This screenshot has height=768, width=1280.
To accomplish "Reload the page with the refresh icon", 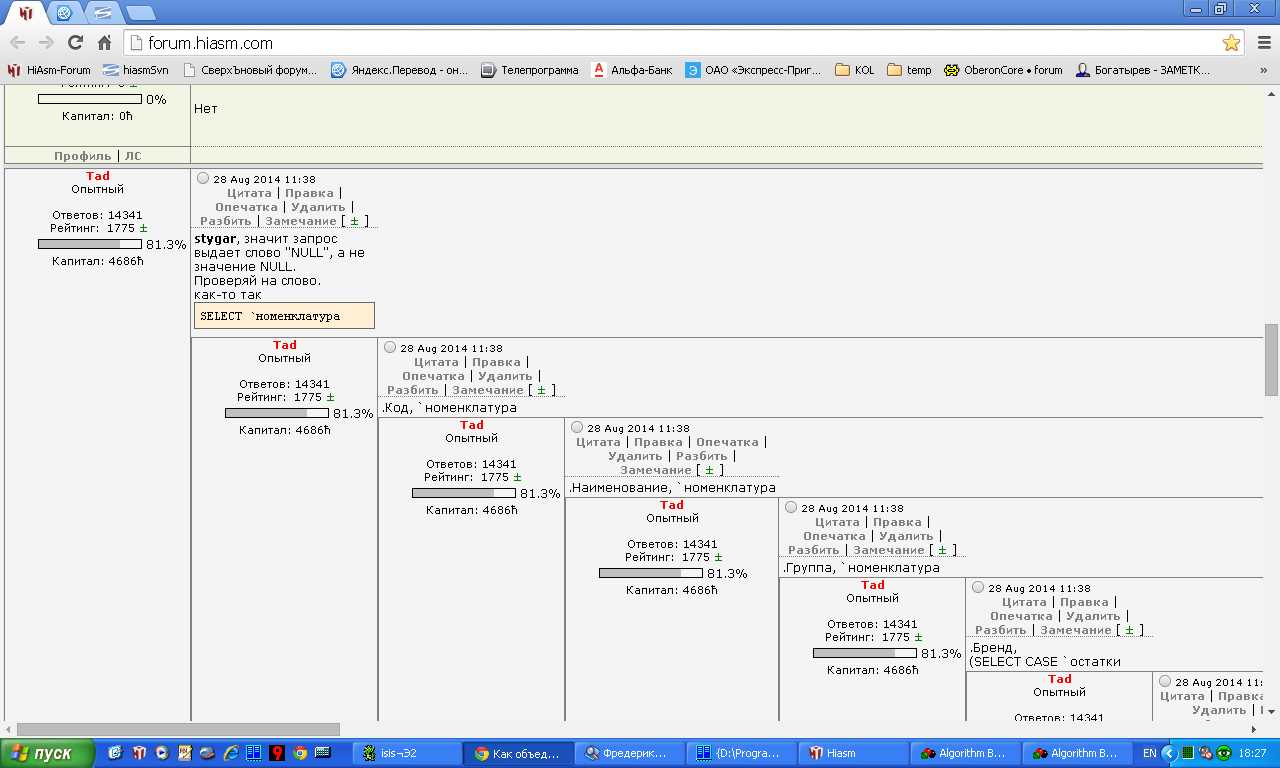I will (x=75, y=43).
